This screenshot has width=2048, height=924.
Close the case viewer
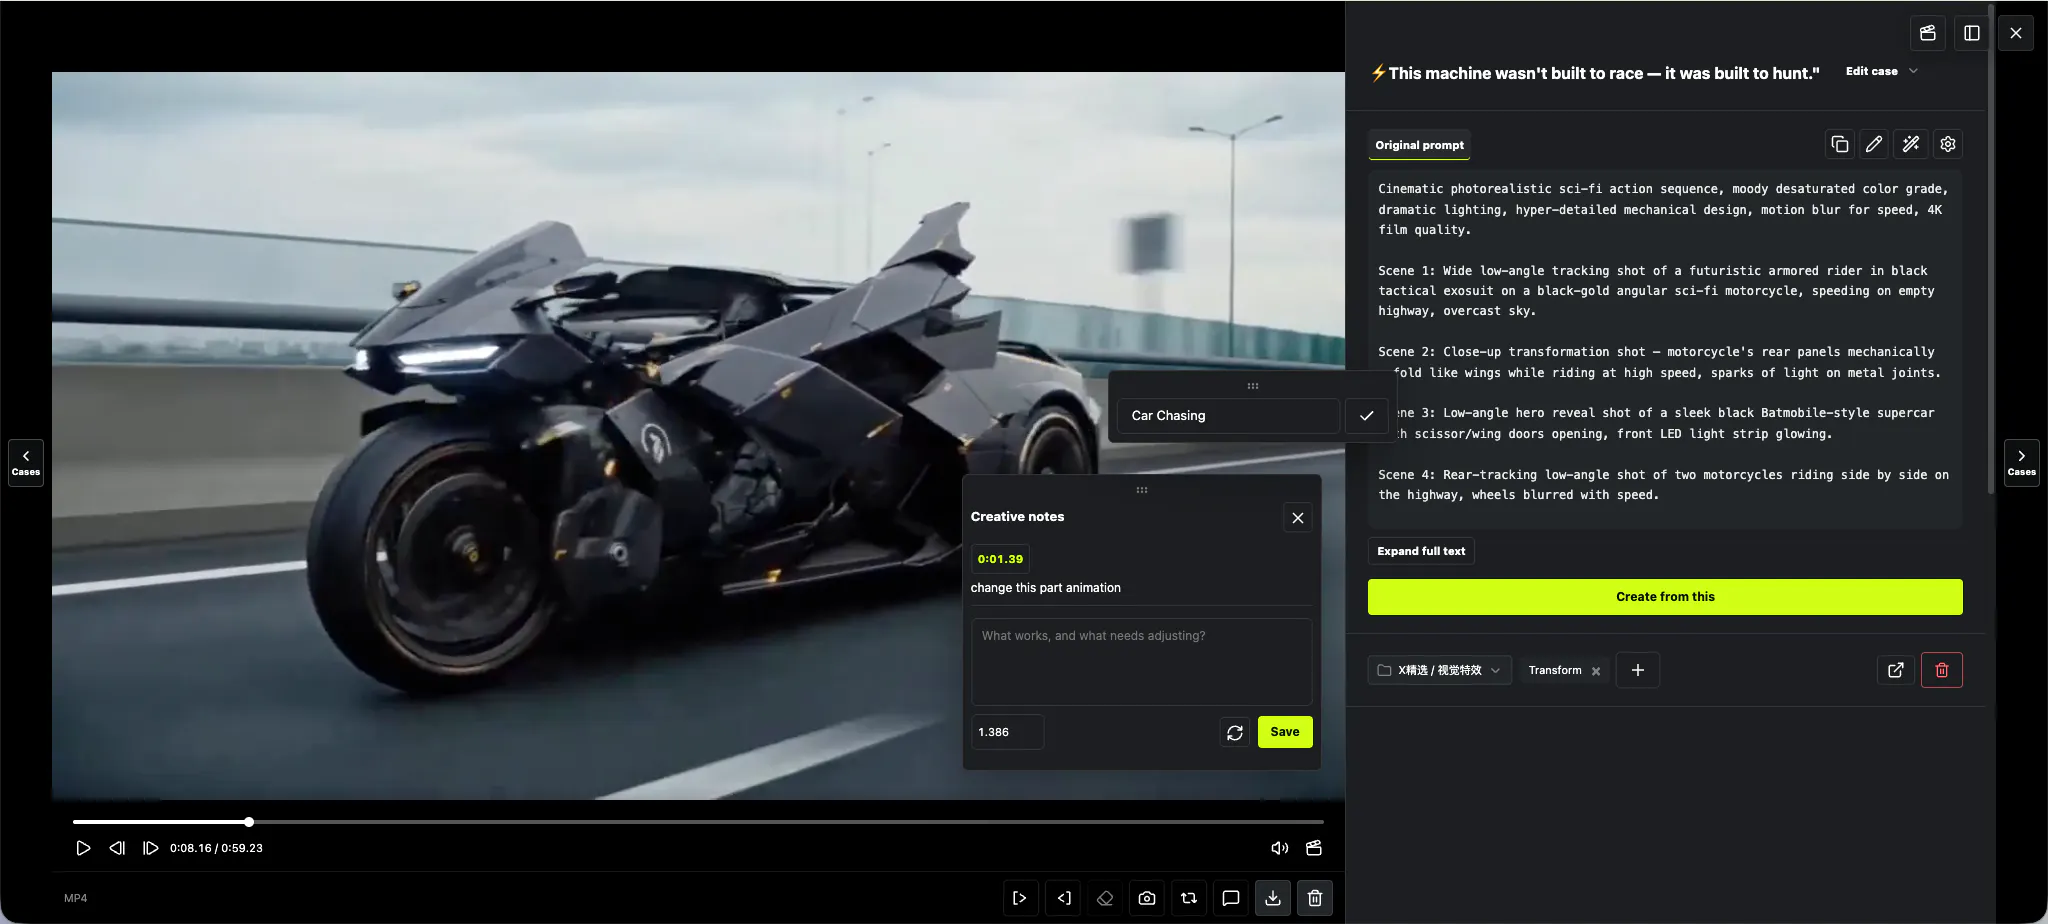point(2016,33)
